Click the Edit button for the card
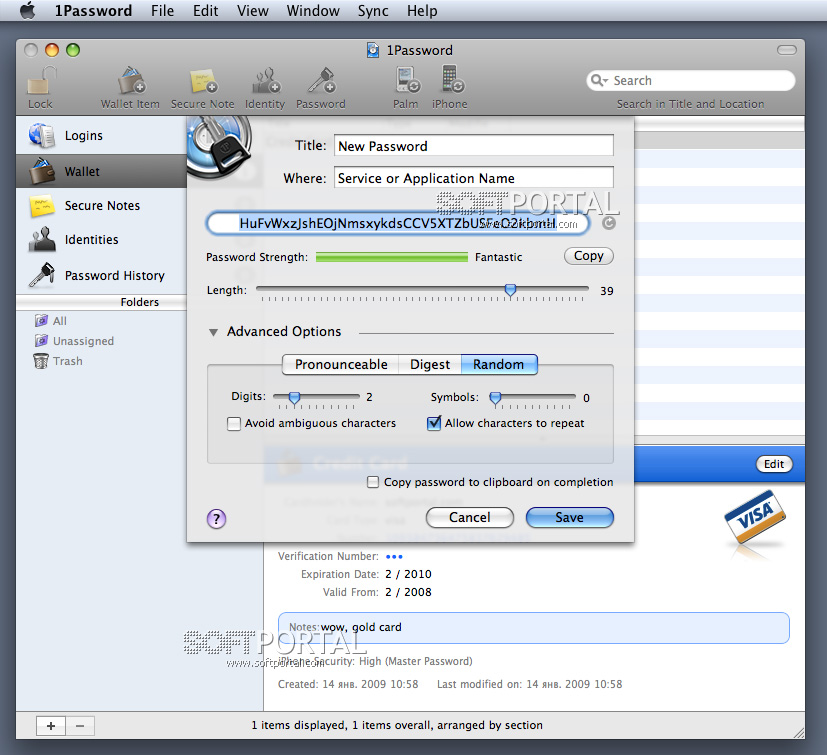The height and width of the screenshot is (755, 827). point(774,464)
